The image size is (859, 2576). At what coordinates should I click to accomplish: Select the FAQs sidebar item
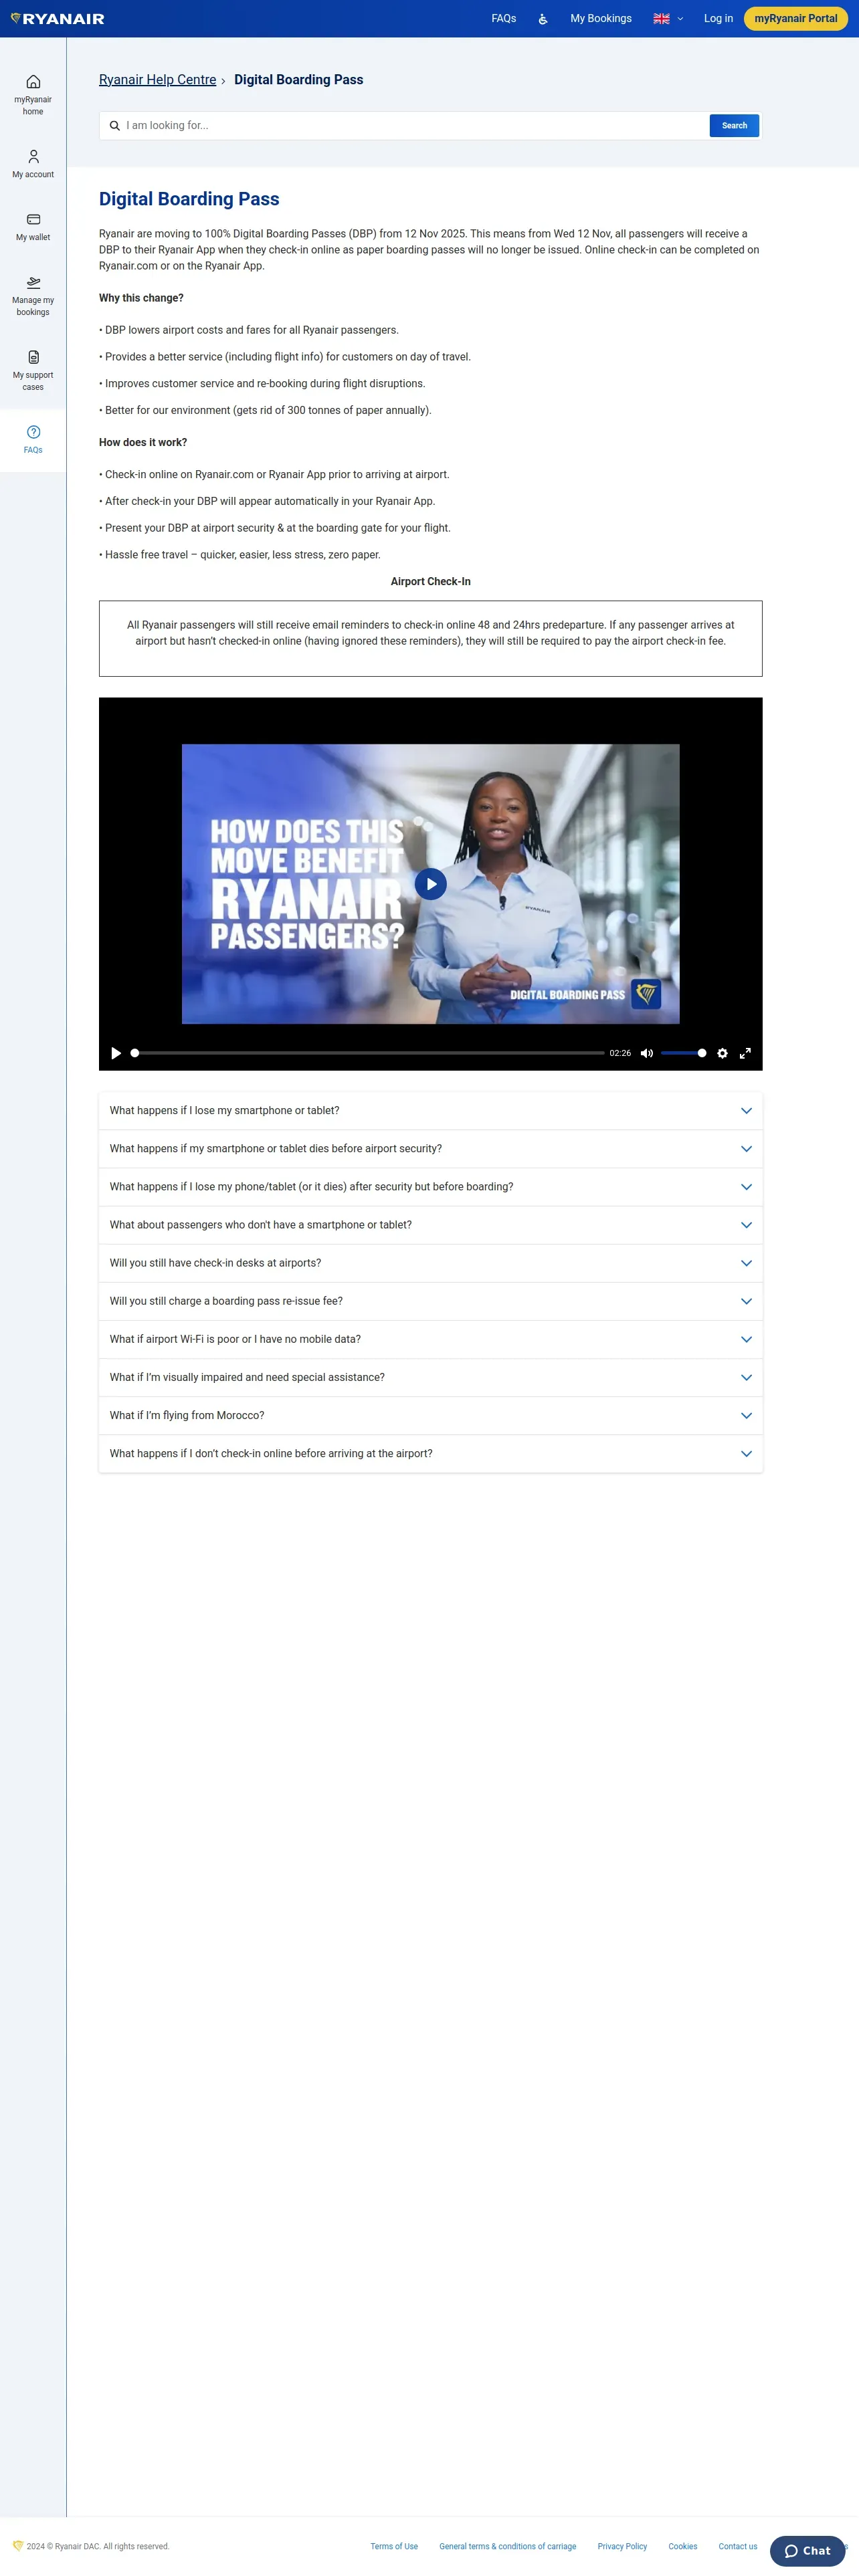33,439
